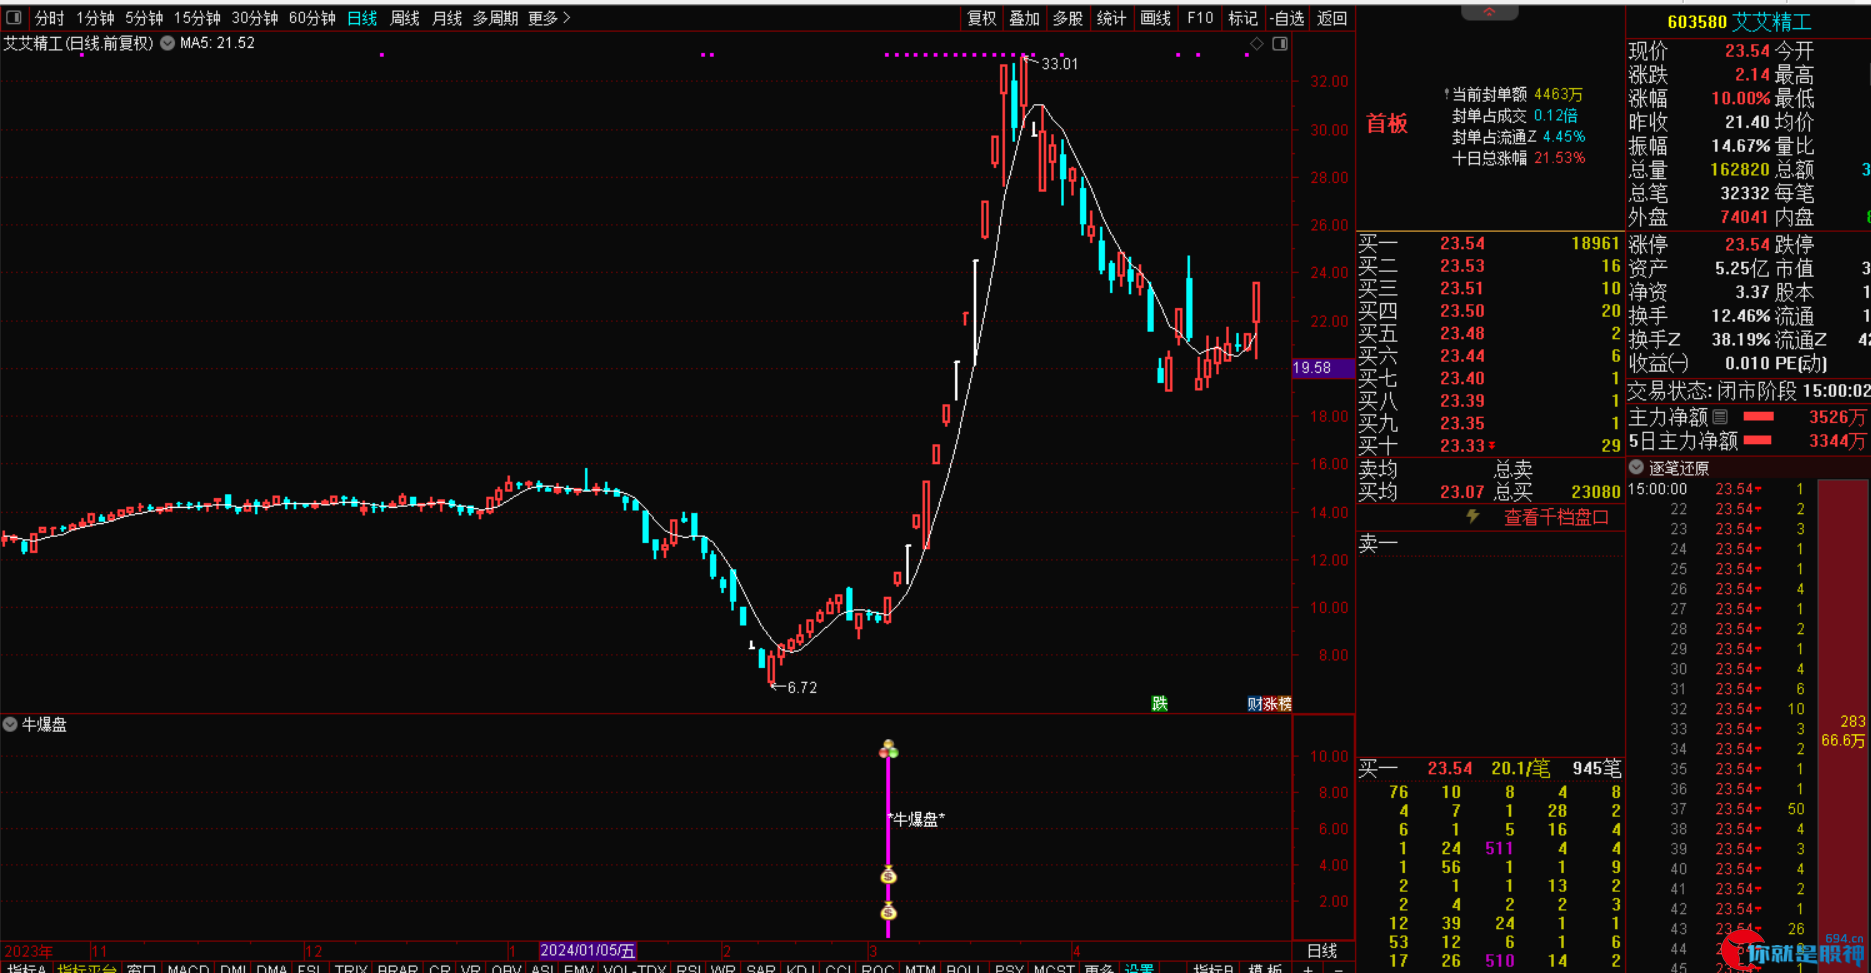The height and width of the screenshot is (973, 1871).
Task: Click the date marker 2024/01/05/五
Action: (587, 950)
